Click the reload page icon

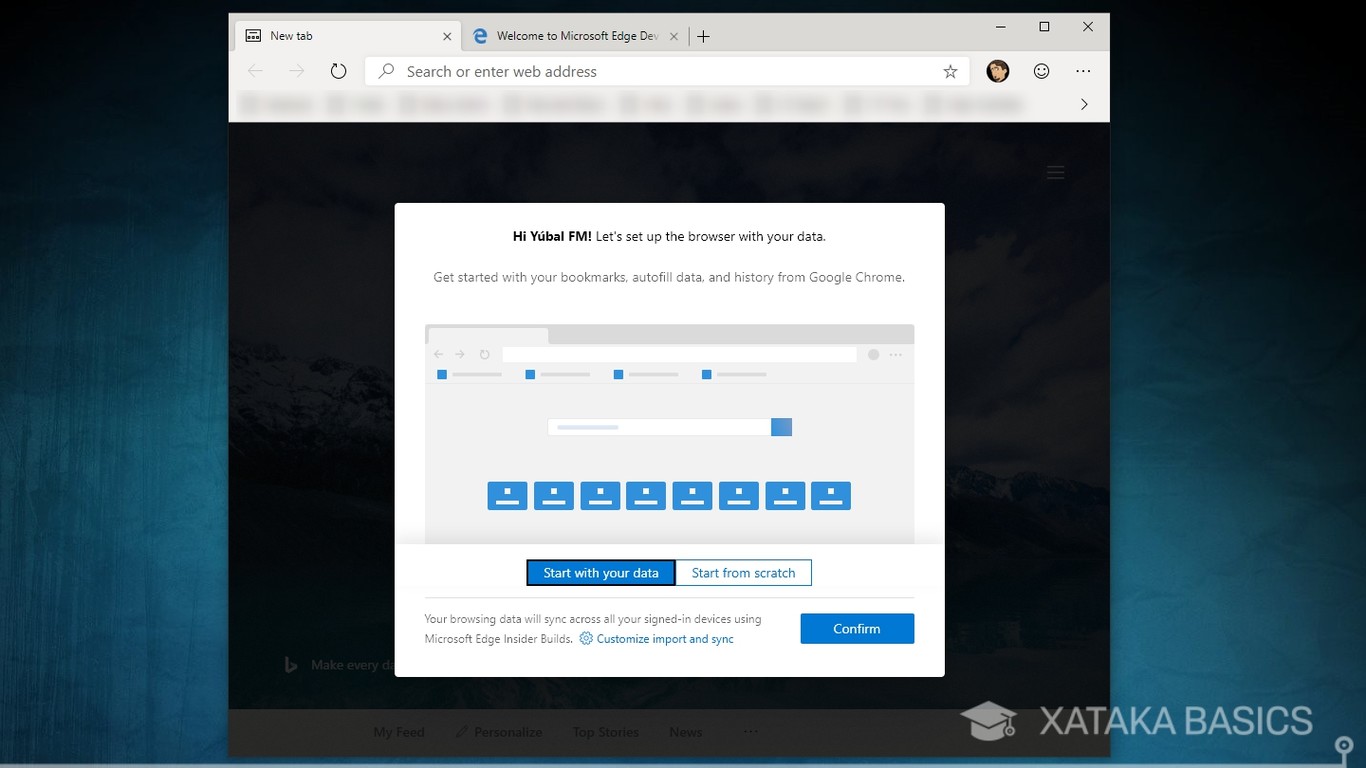point(338,71)
